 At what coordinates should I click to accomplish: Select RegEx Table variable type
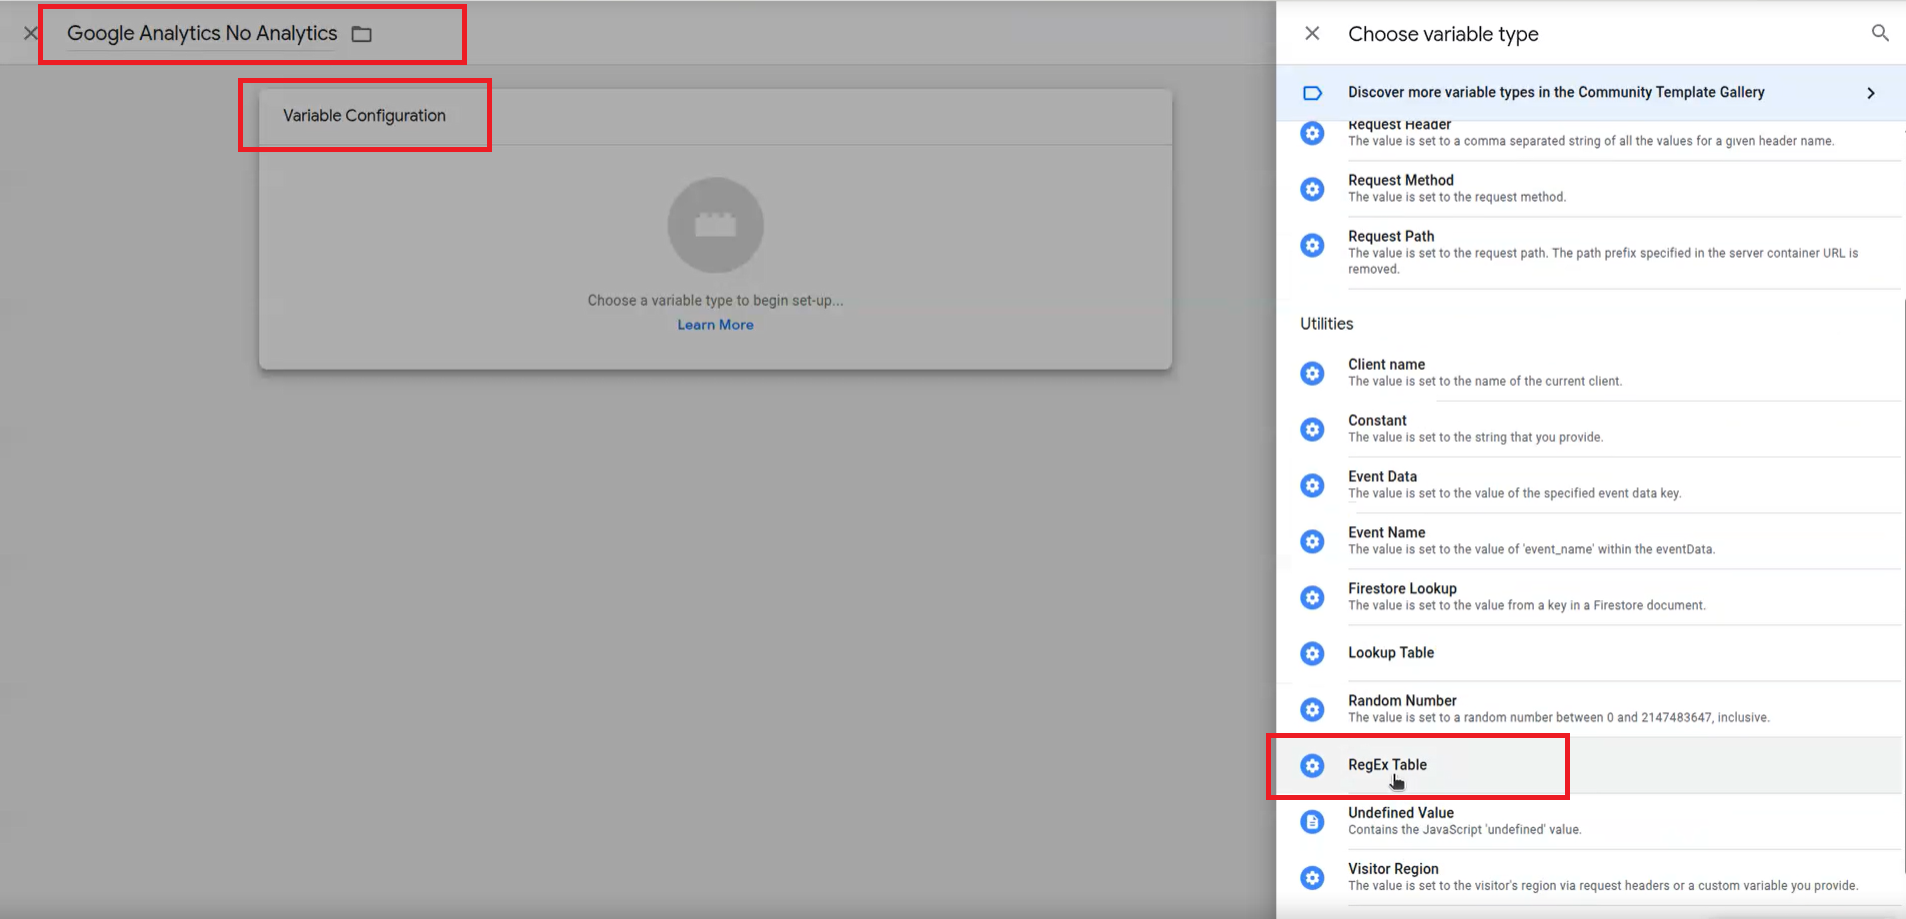click(x=1590, y=765)
